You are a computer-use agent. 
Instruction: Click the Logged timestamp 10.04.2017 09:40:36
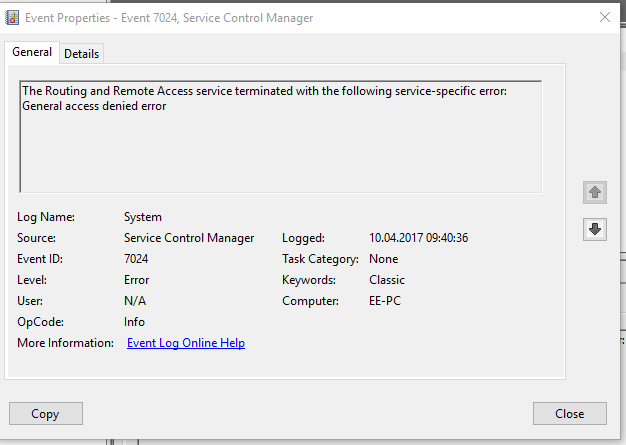[419, 238]
